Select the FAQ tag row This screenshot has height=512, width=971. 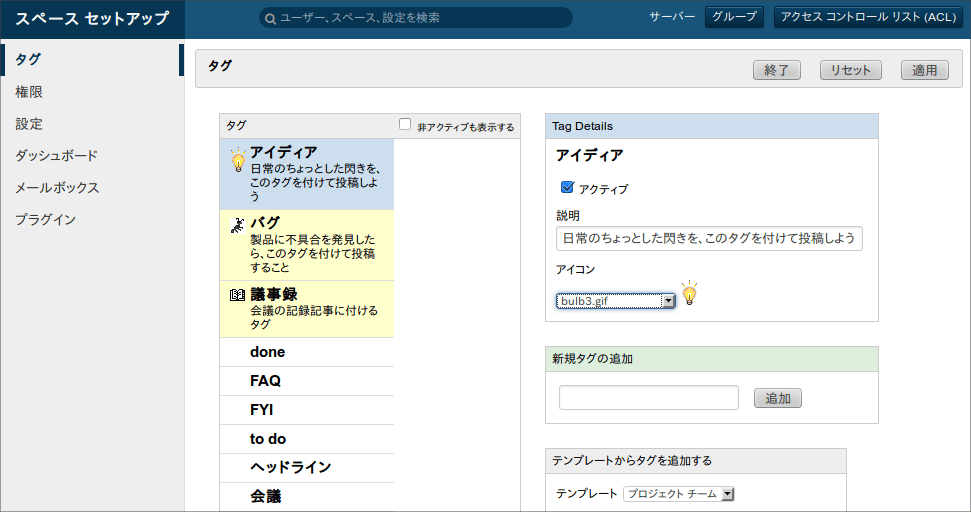click(307, 381)
